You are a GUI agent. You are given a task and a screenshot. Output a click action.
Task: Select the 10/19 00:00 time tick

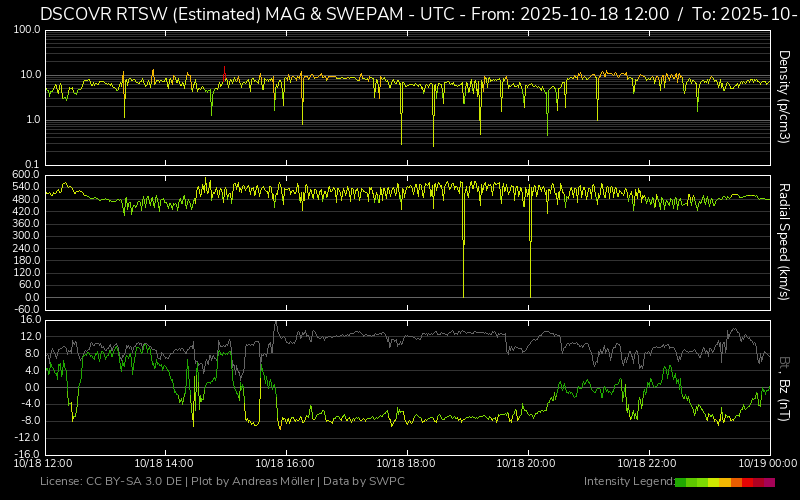(x=767, y=464)
